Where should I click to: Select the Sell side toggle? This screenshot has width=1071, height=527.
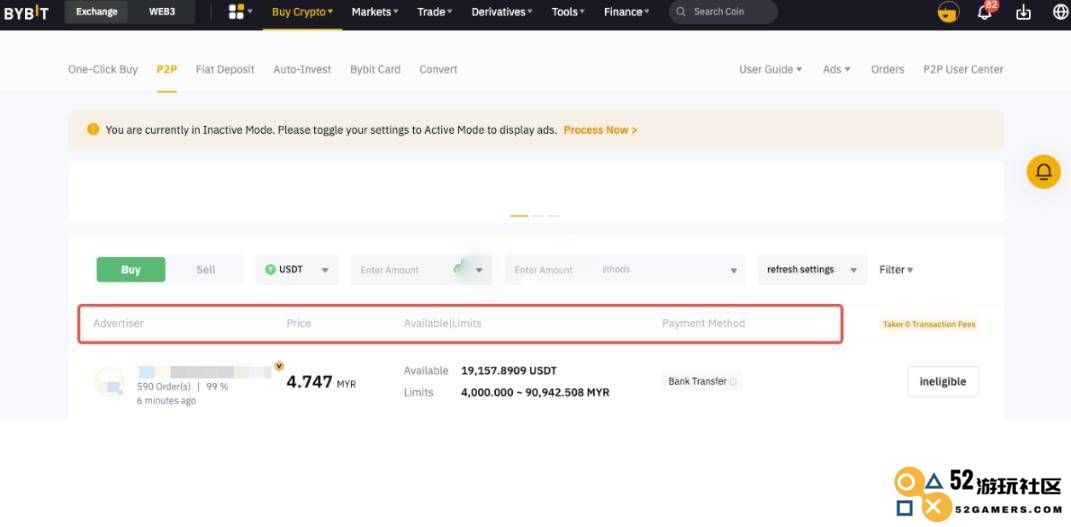205,270
